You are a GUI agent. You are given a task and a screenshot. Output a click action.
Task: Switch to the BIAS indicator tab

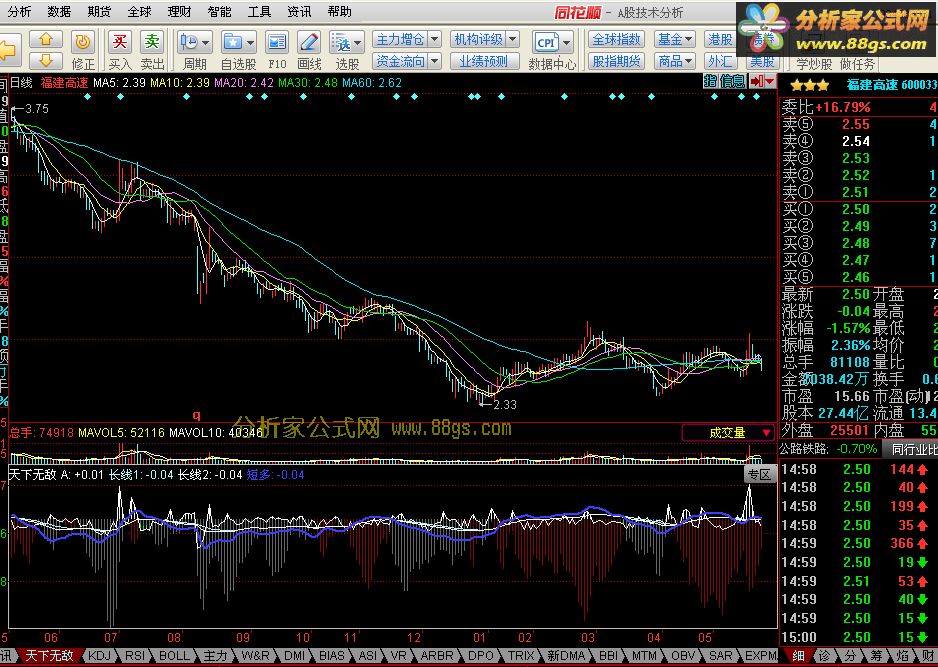click(331, 656)
